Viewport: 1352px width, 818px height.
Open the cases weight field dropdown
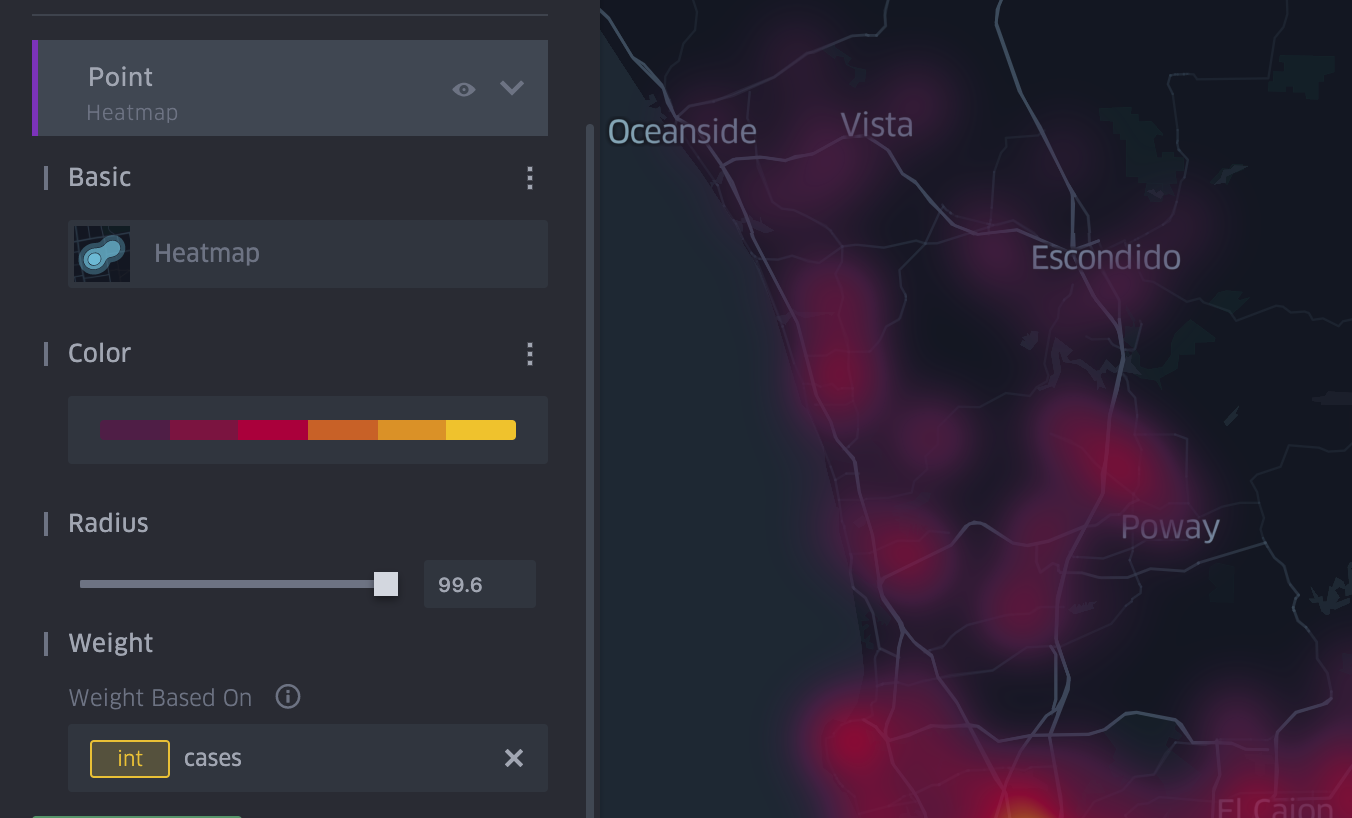click(308, 758)
